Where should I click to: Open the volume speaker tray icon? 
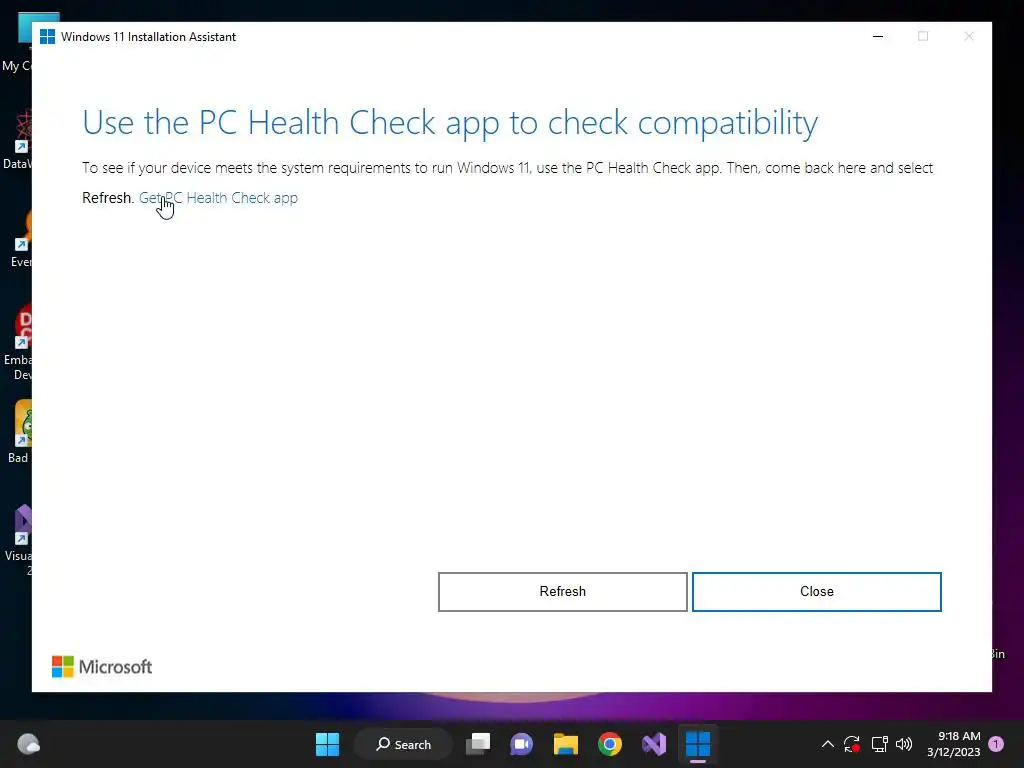(904, 744)
